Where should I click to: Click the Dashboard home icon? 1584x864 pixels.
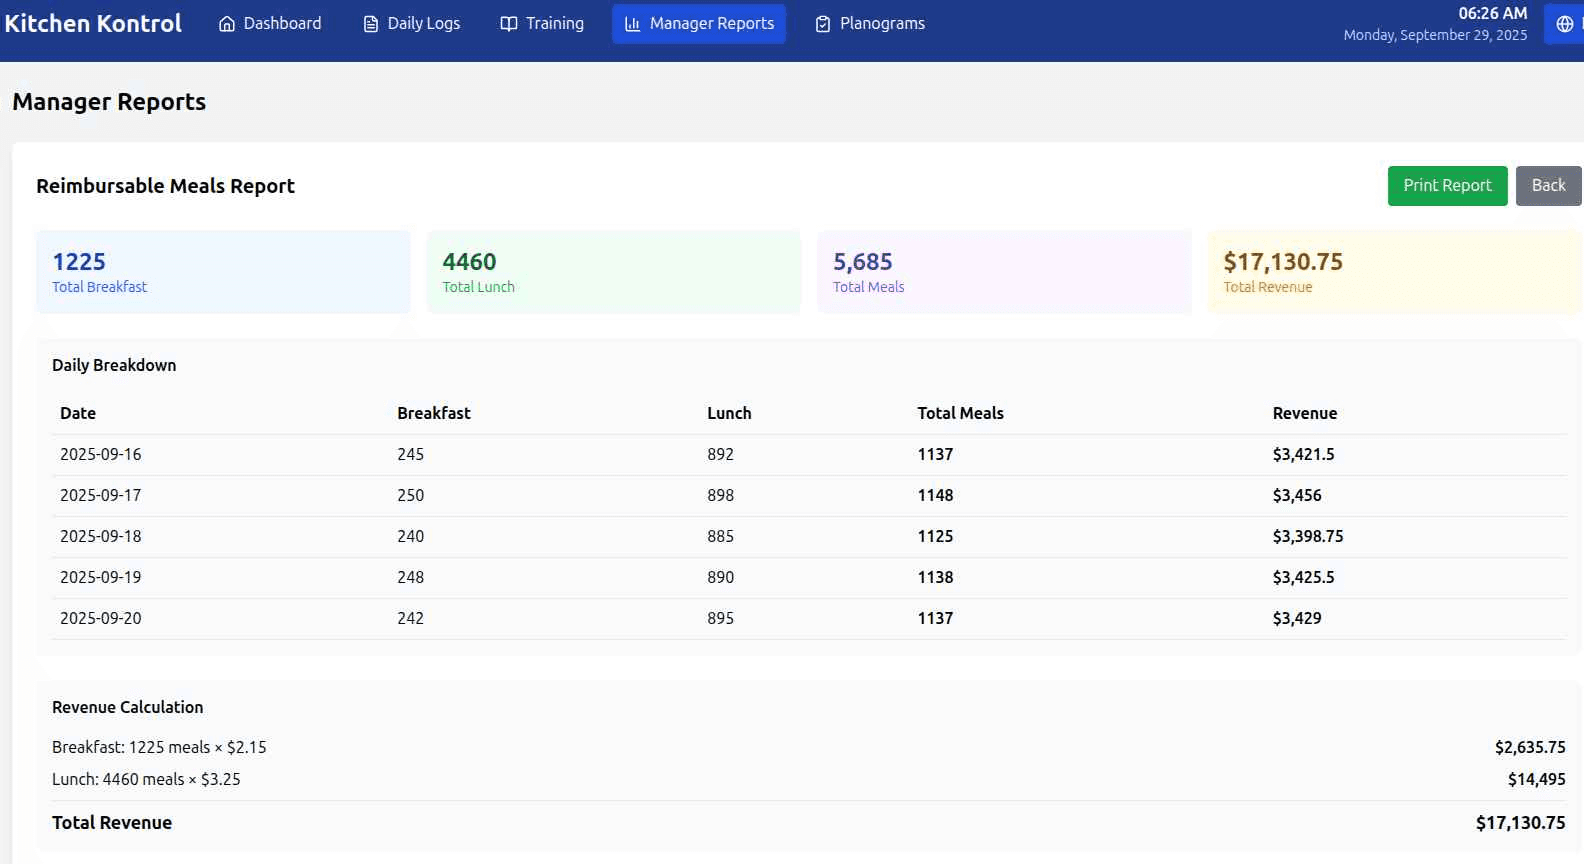(x=227, y=24)
